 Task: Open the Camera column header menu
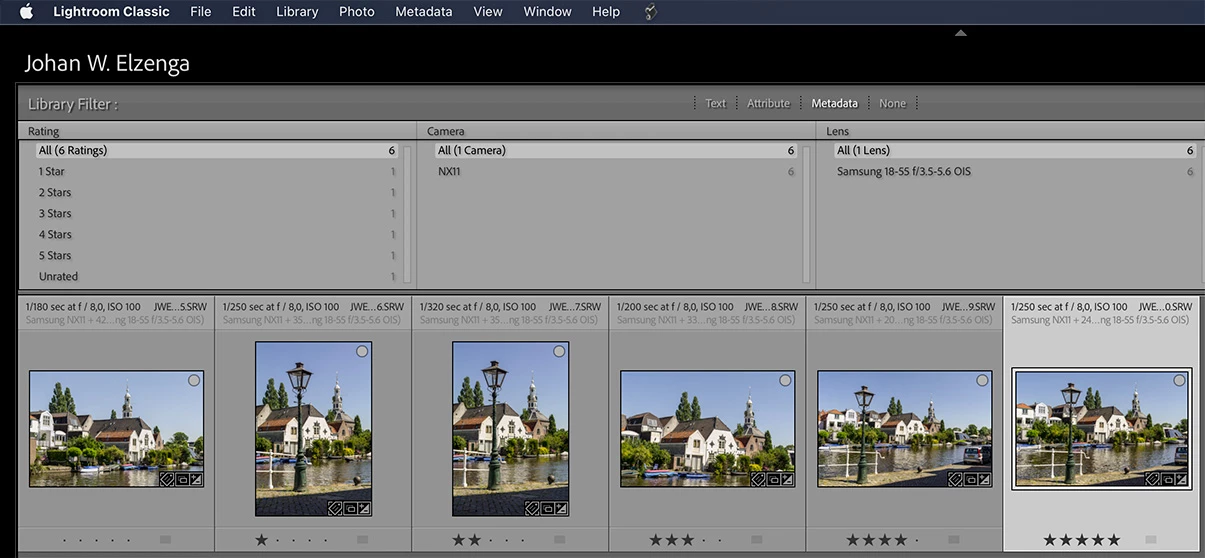445,131
